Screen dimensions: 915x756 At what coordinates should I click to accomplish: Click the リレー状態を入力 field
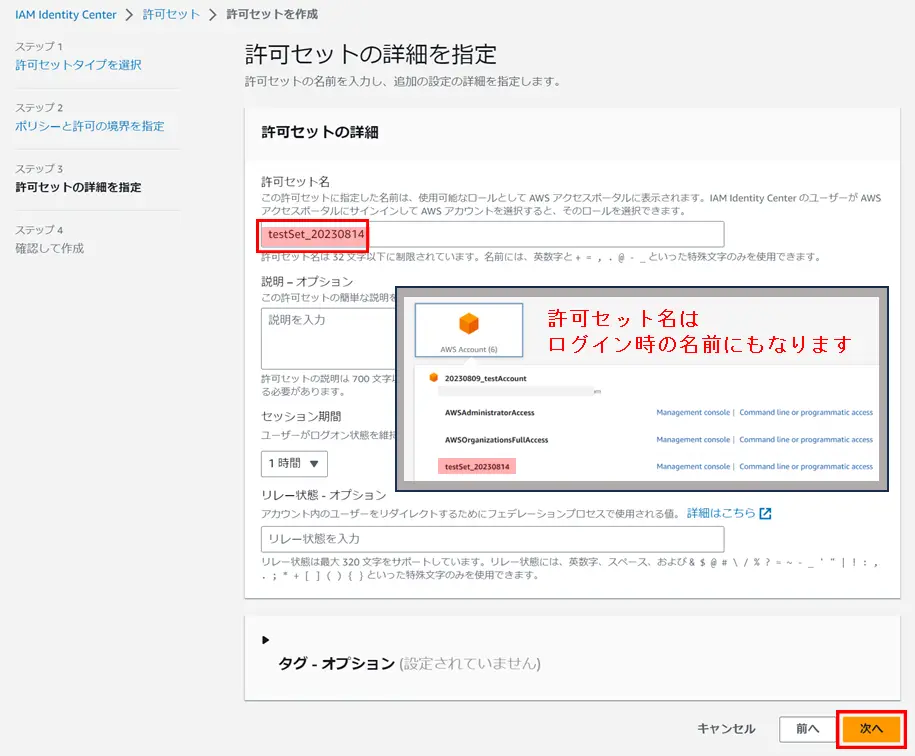tap(493, 539)
